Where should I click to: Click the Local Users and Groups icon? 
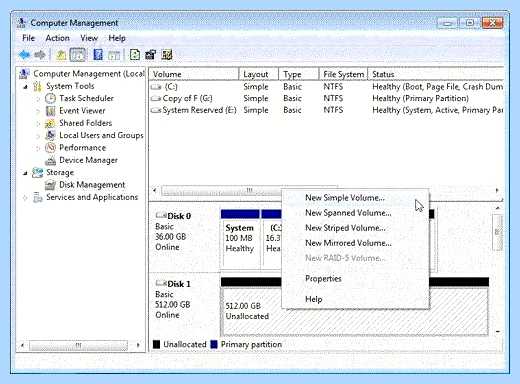50,135
